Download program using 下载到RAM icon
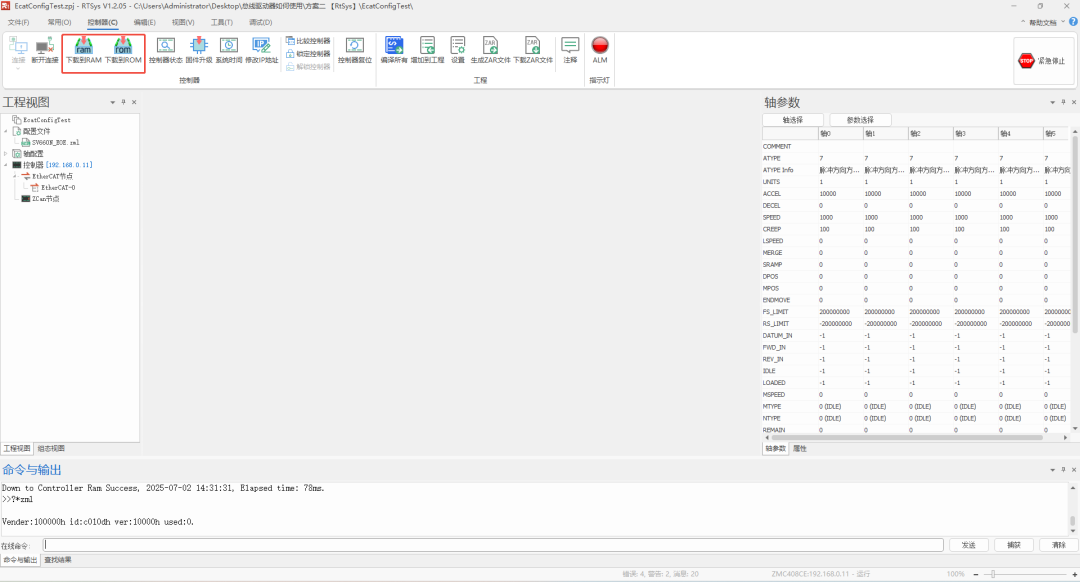Image resolution: width=1080 pixels, height=582 pixels. (83, 51)
